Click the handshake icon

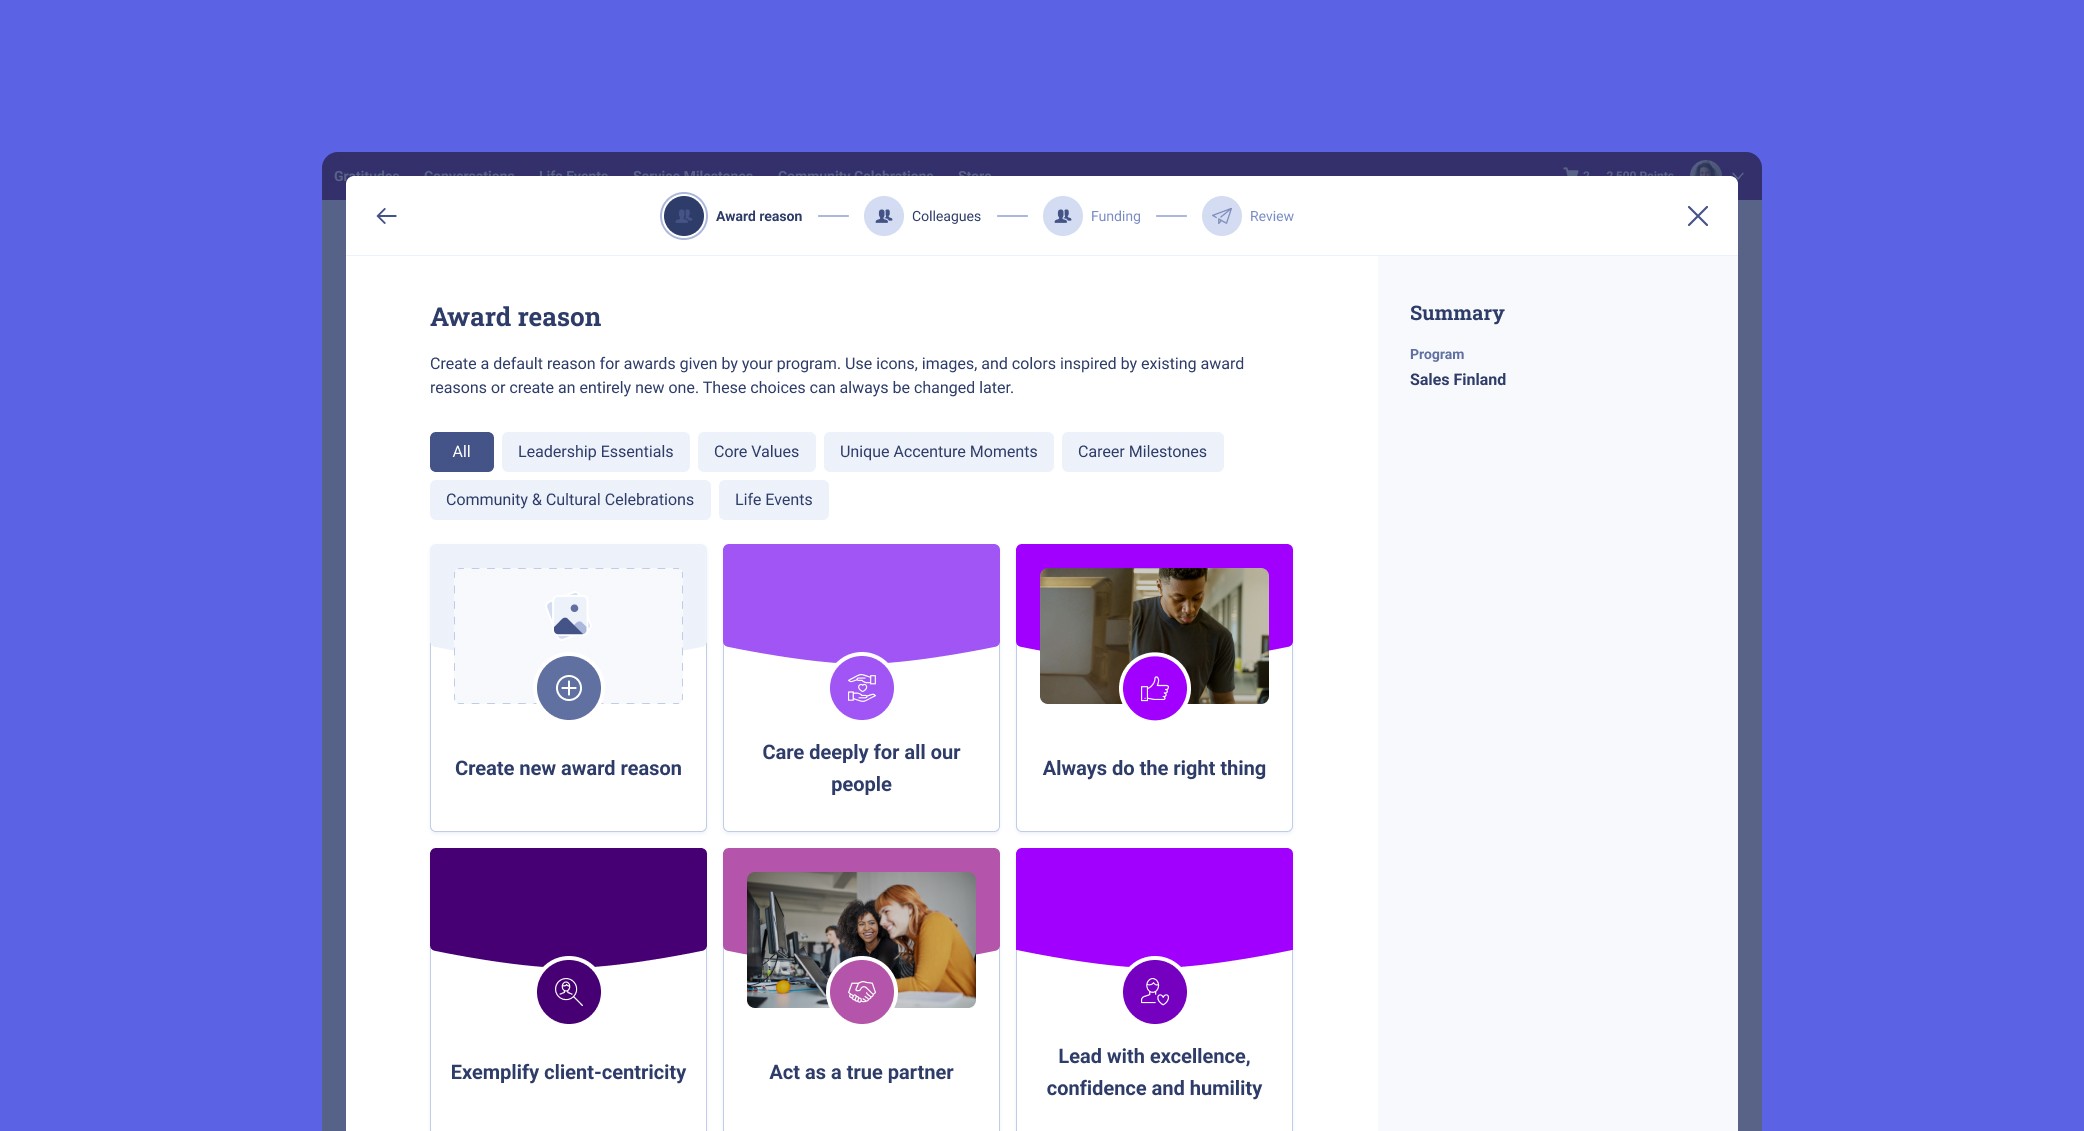[x=862, y=992]
